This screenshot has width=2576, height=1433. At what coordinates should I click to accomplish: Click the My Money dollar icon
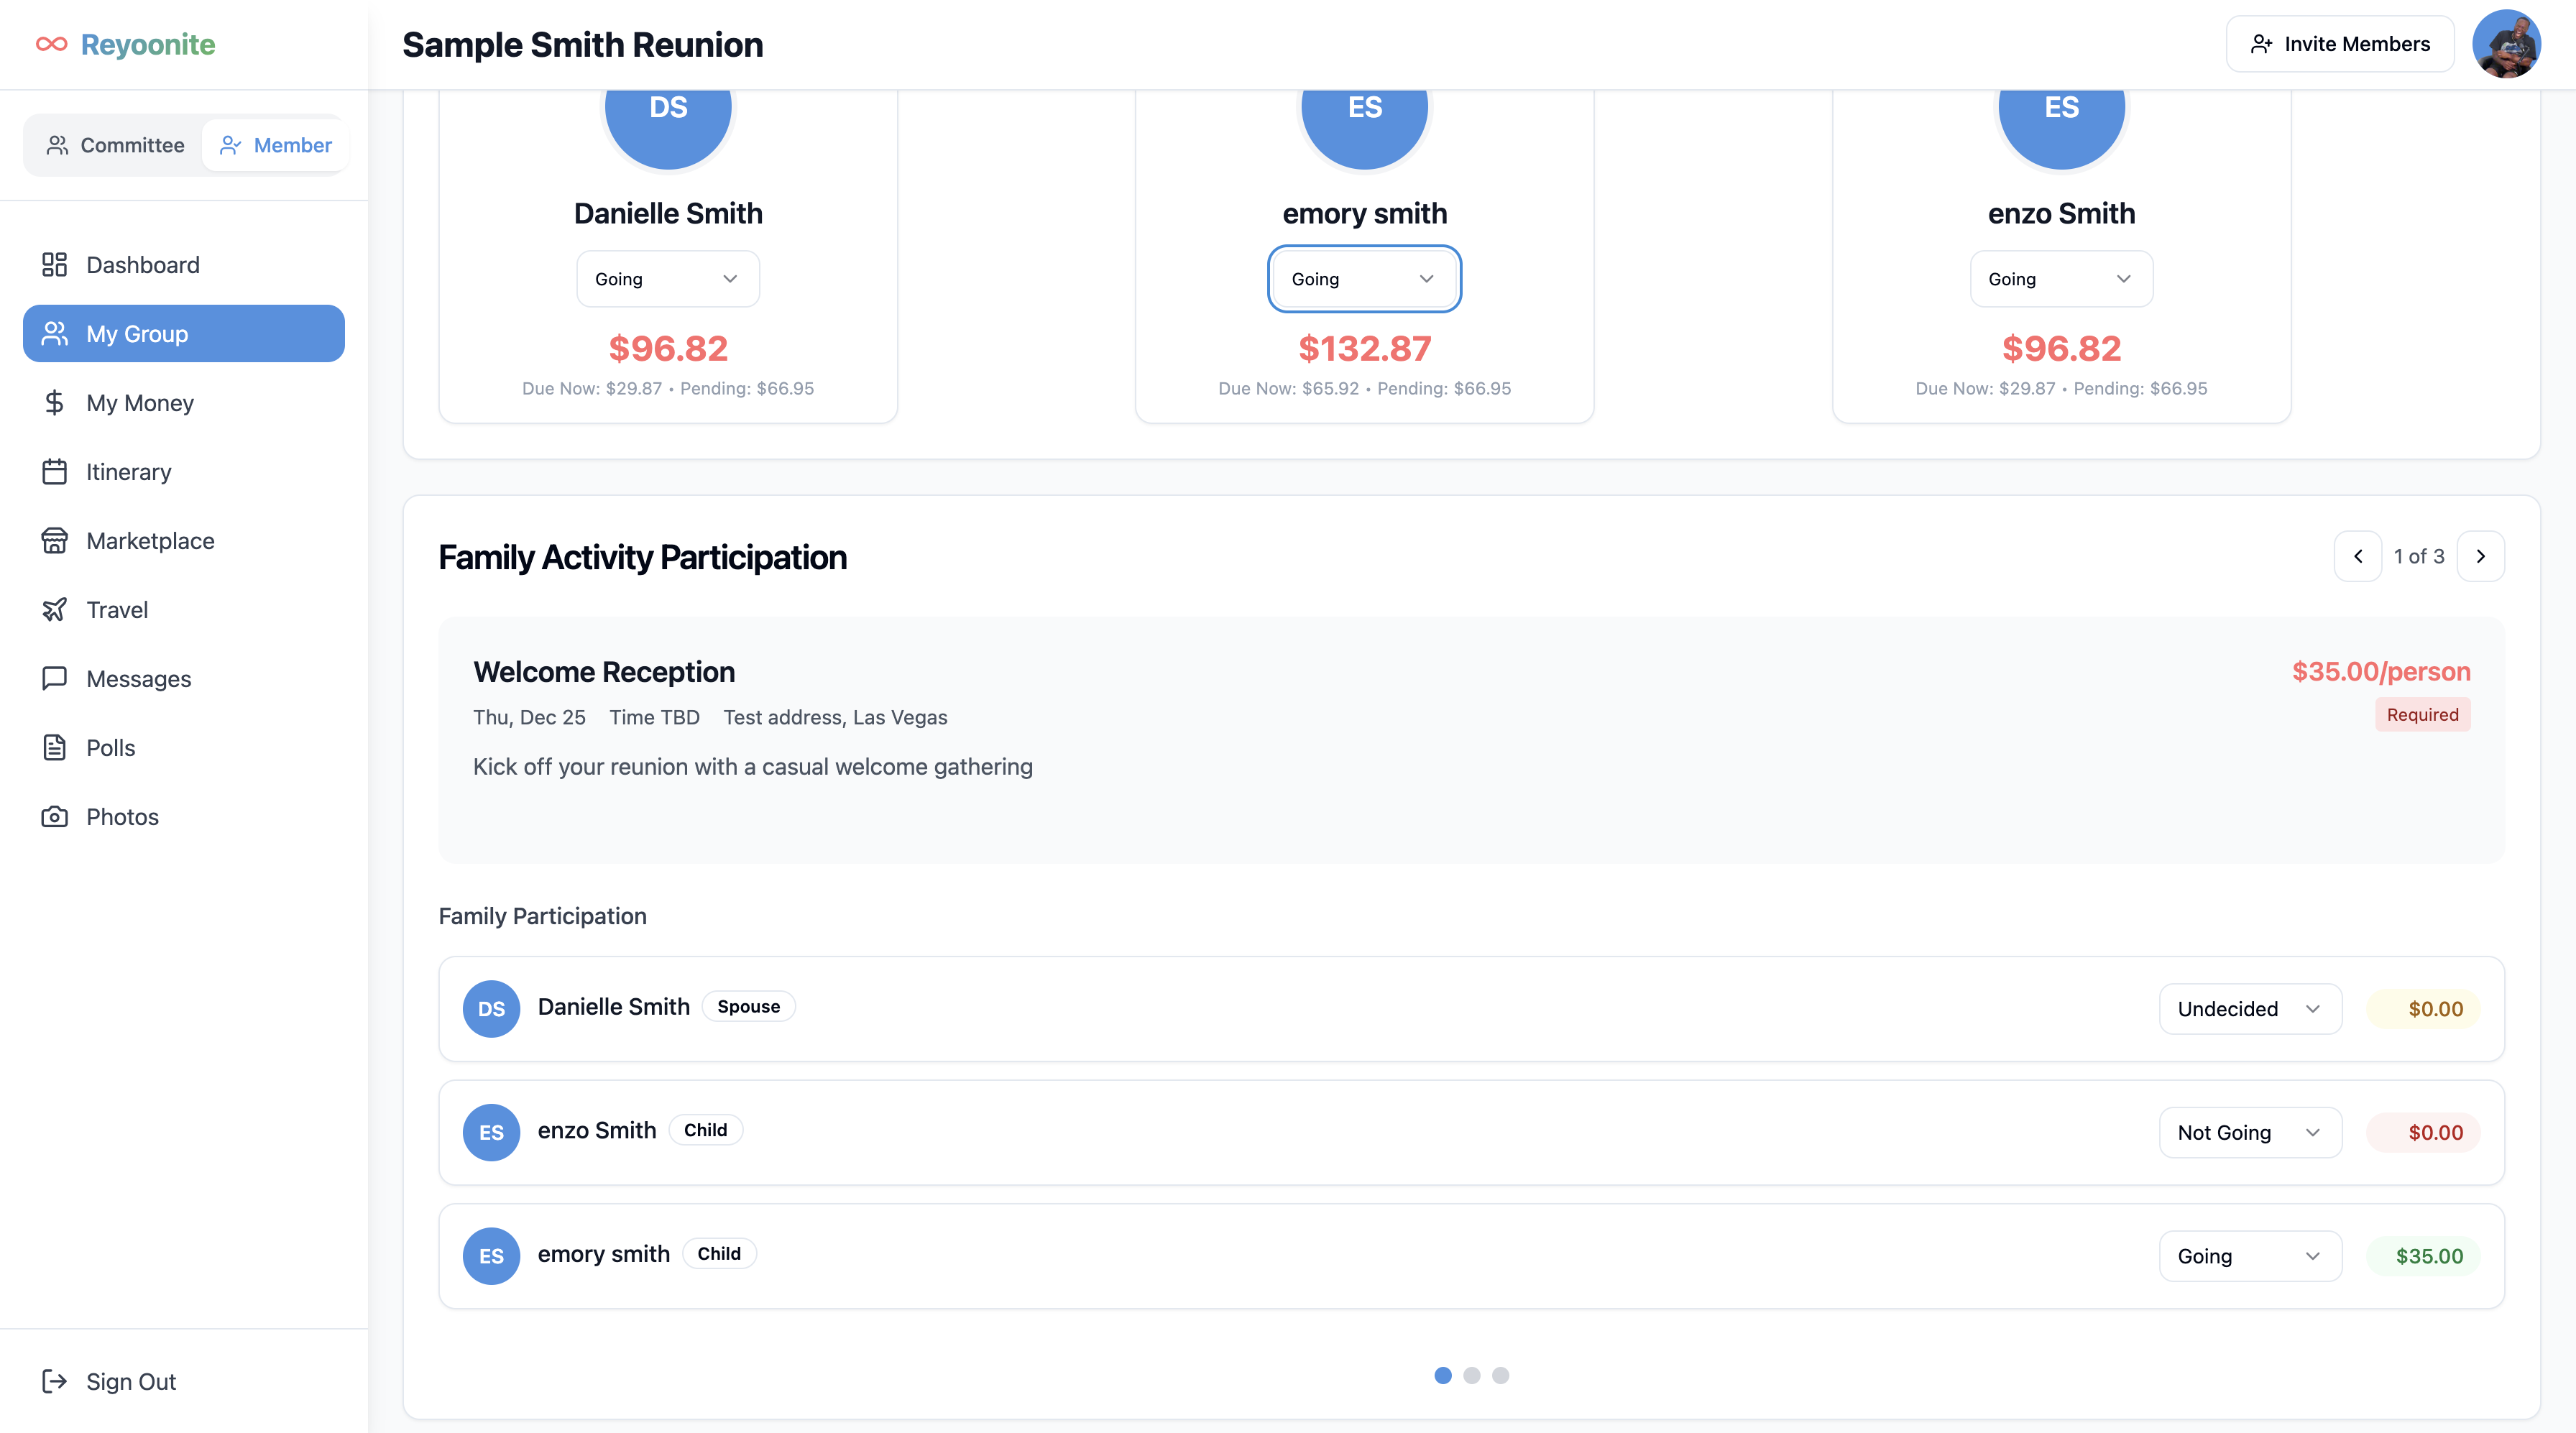click(54, 403)
